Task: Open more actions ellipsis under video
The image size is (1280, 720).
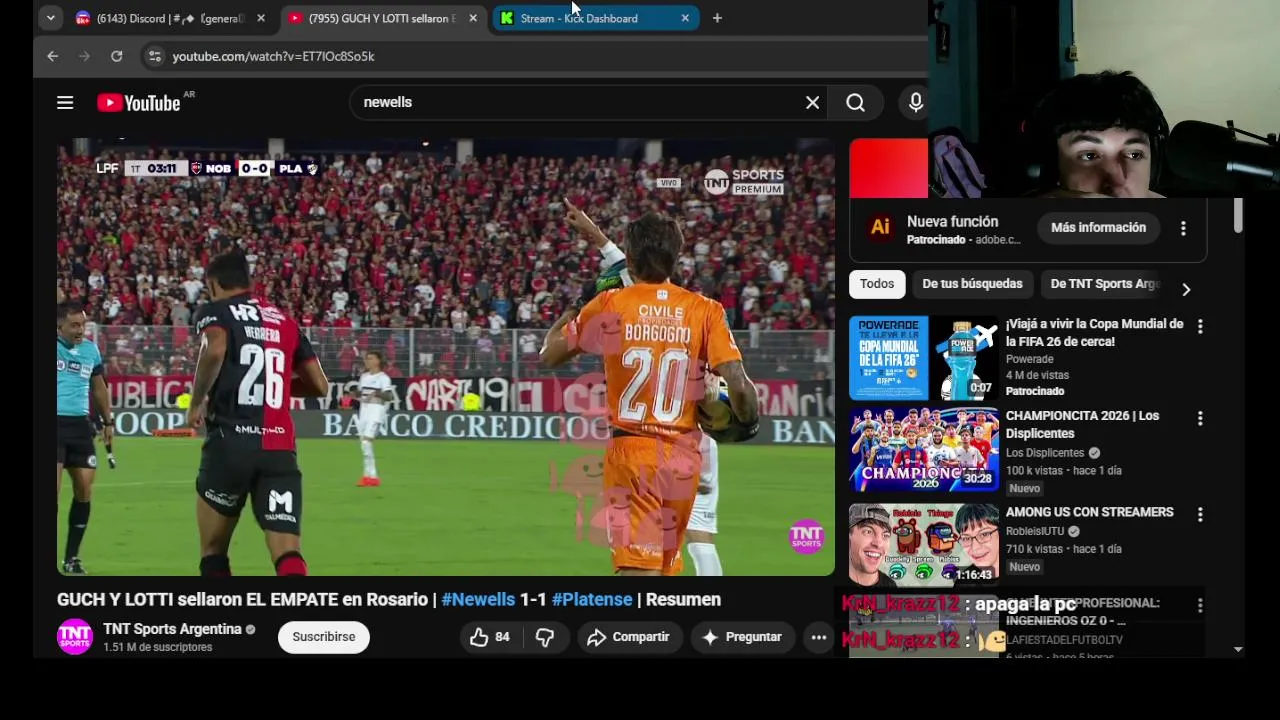Action: (818, 637)
